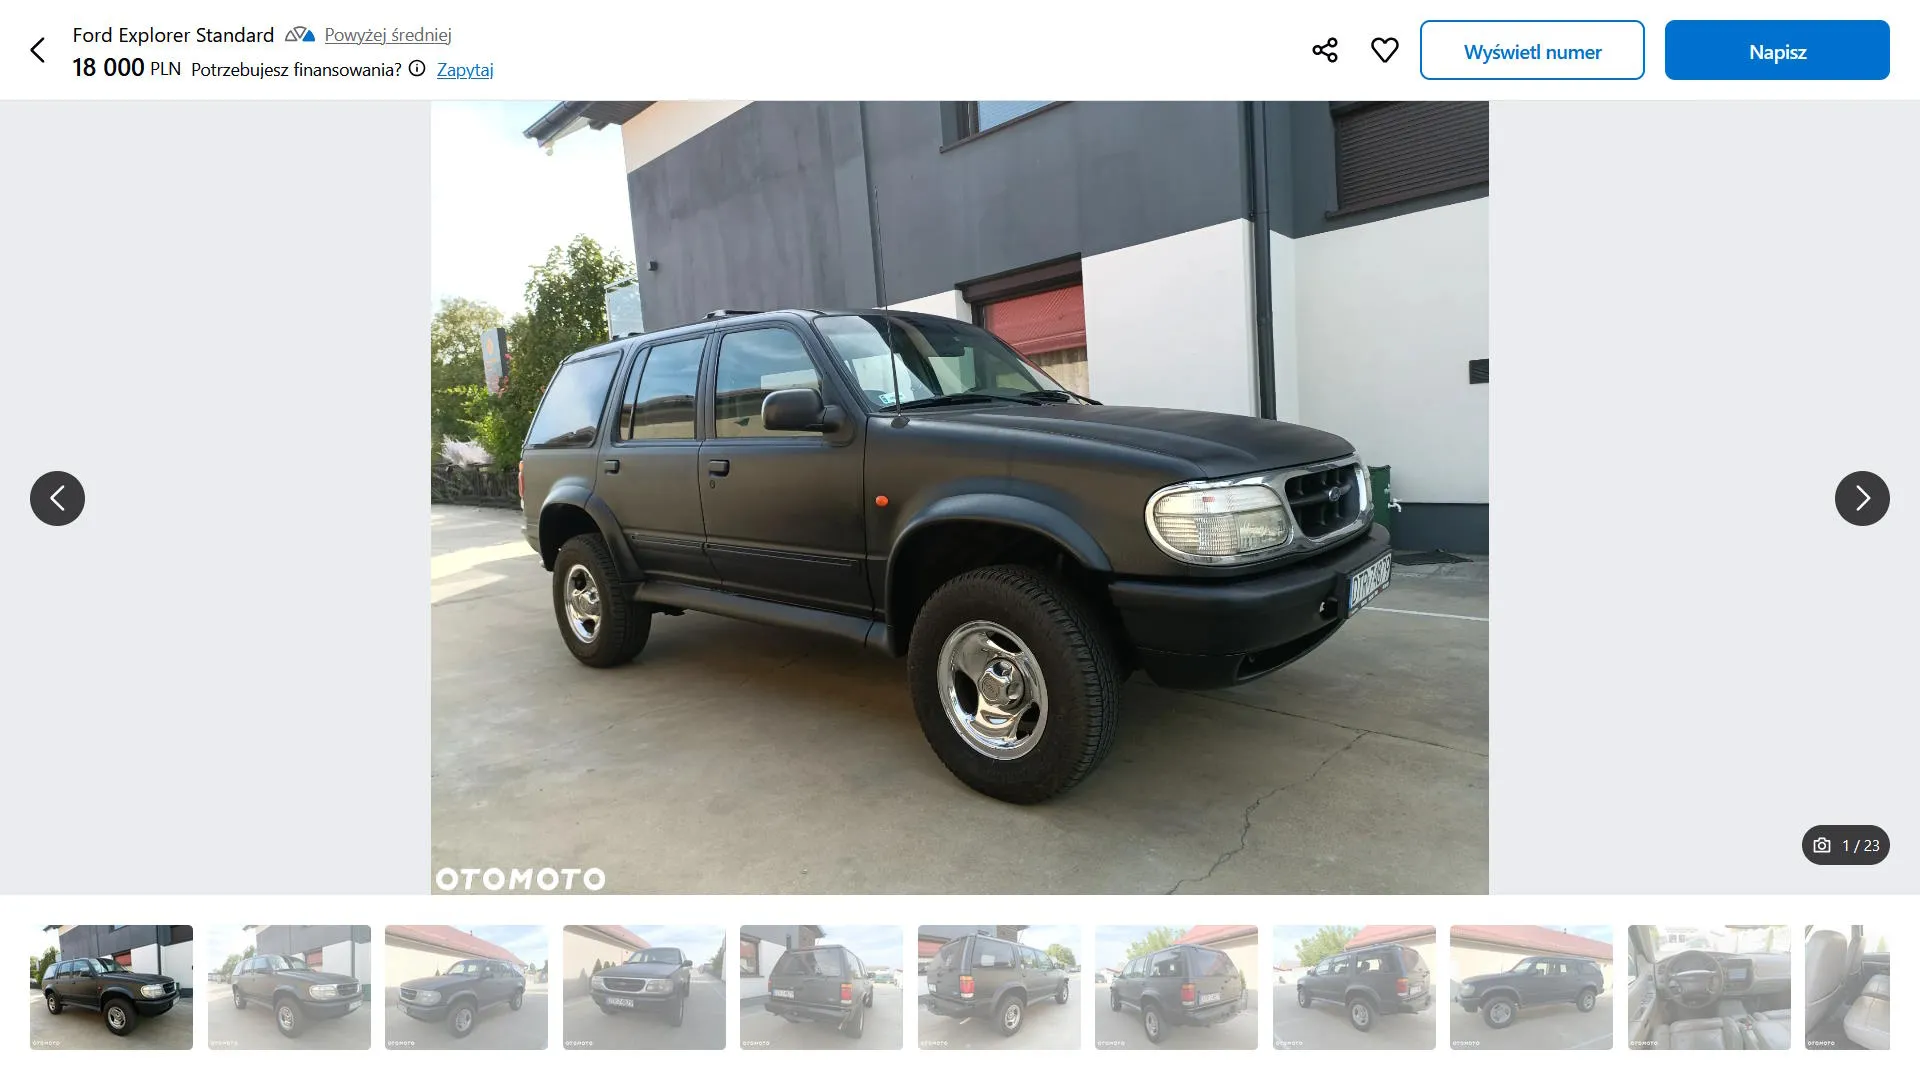The height and width of the screenshot is (1080, 1920).
Task: Click the Wyświetl numer button
Action: 1532,50
